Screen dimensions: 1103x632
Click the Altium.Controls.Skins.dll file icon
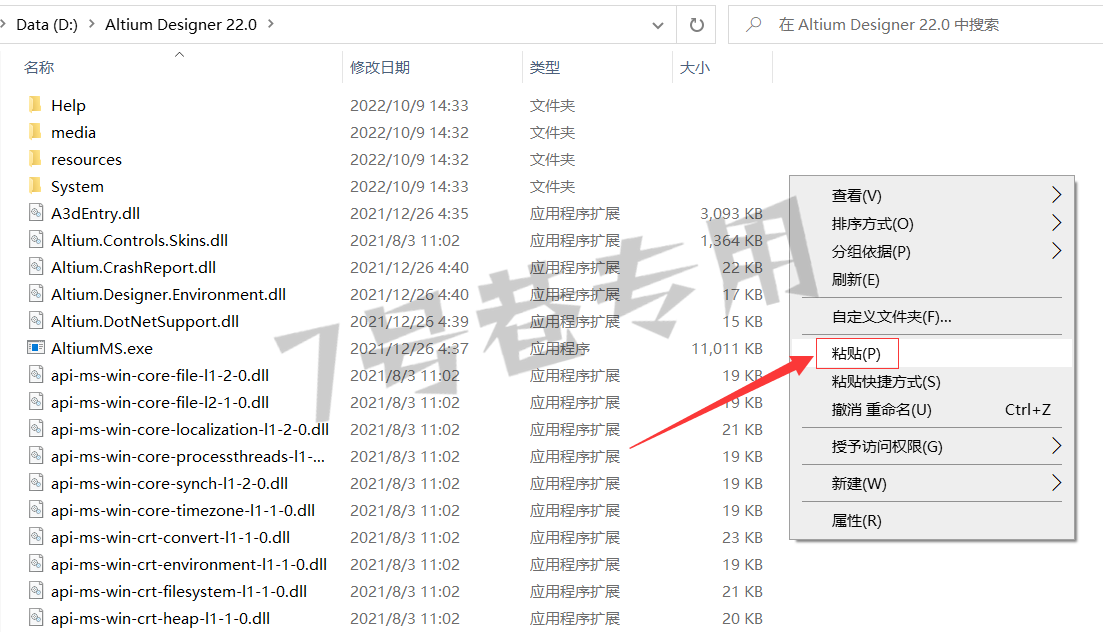click(x=36, y=240)
